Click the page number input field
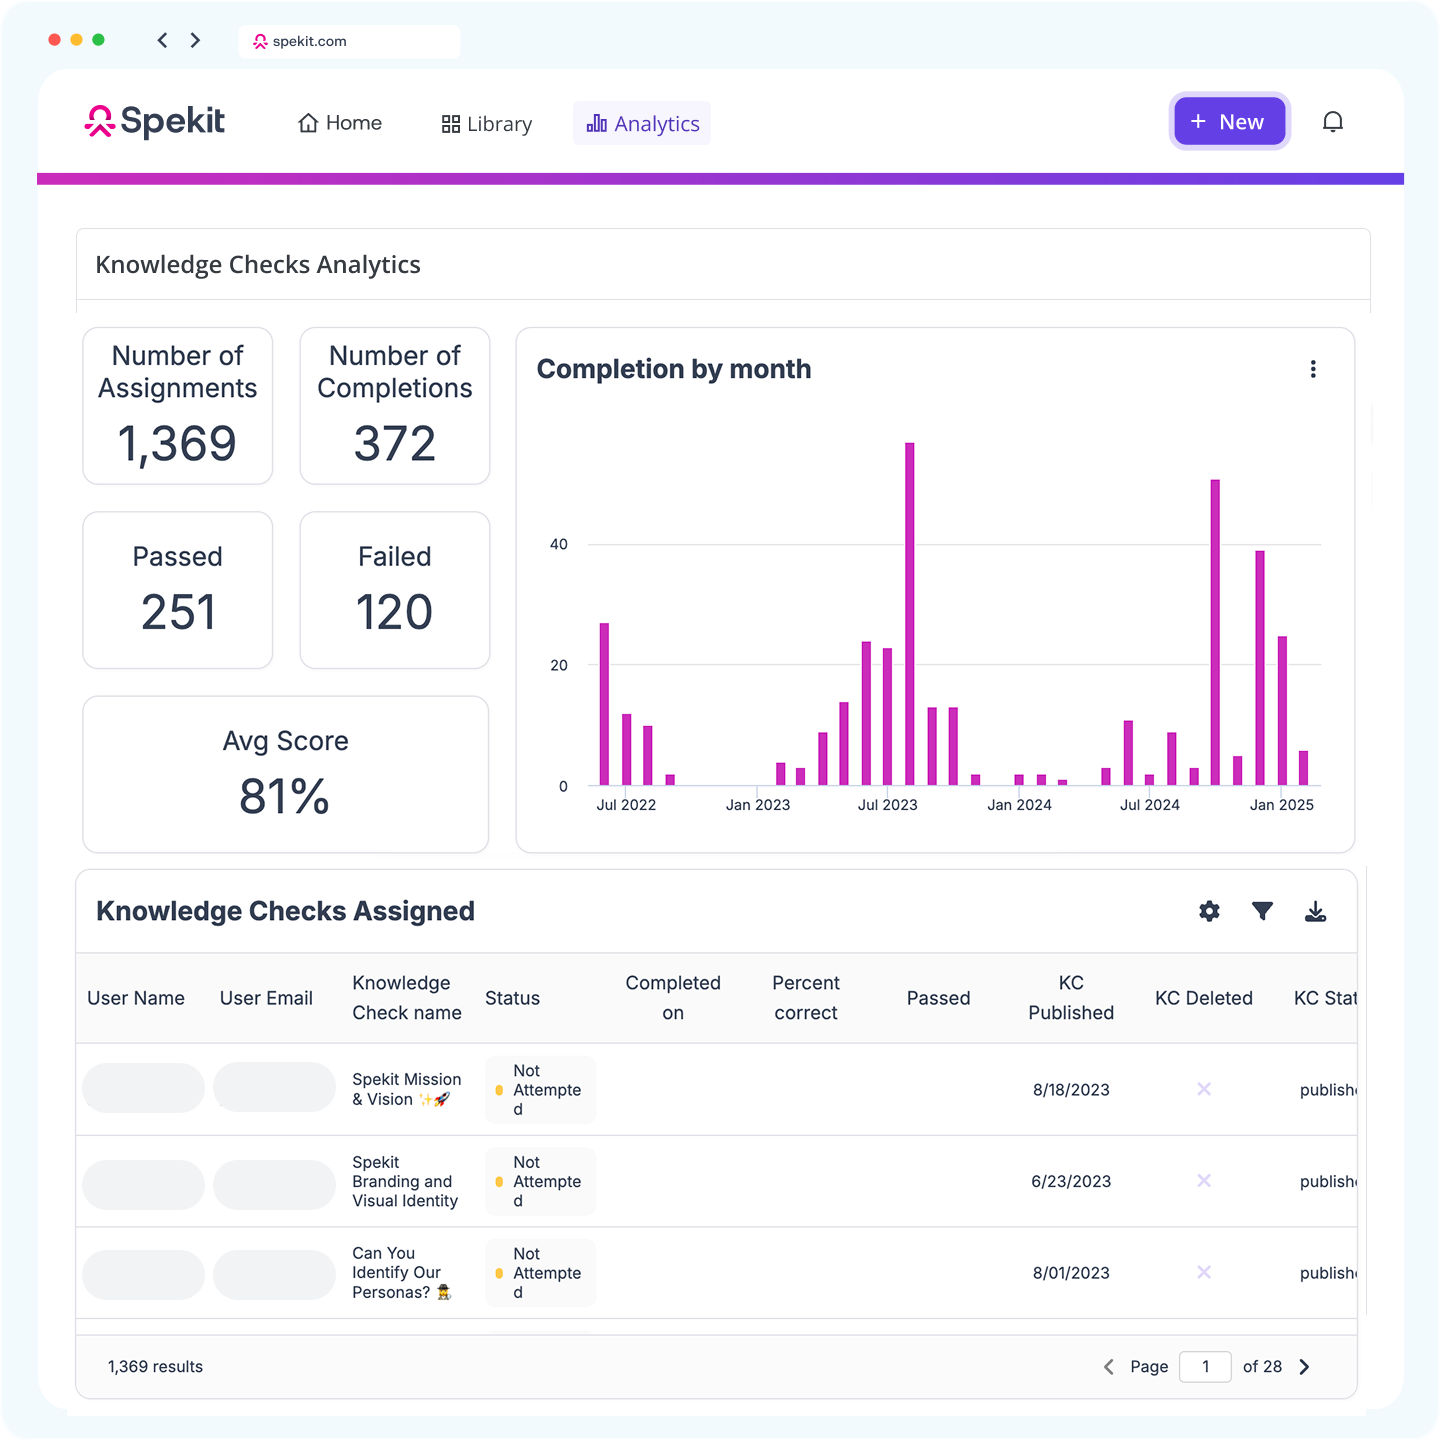This screenshot has height=1440, width=1440. click(x=1205, y=1366)
